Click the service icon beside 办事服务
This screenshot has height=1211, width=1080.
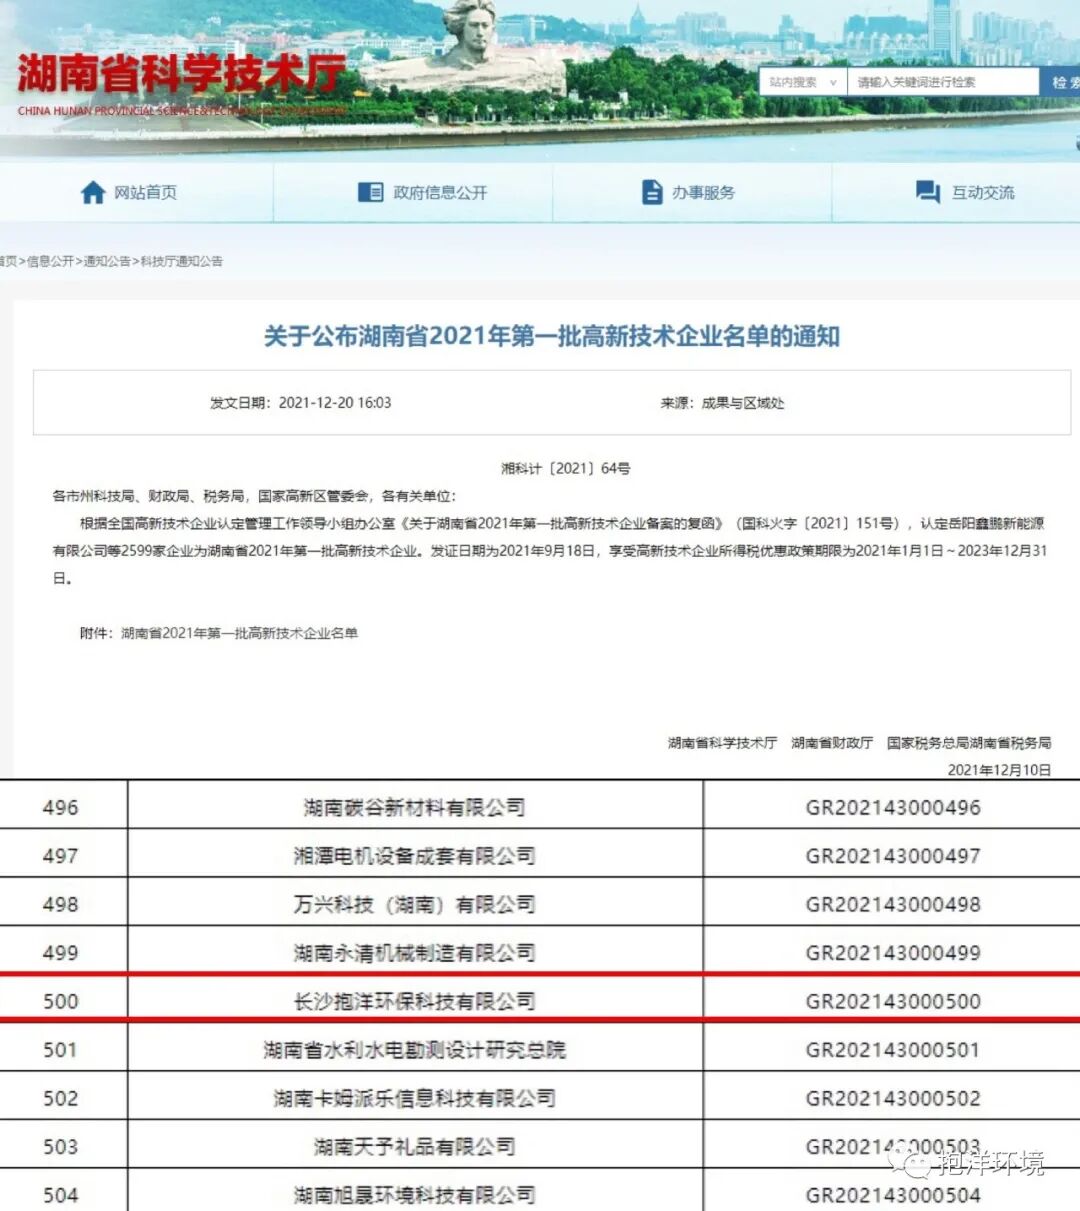(x=651, y=191)
